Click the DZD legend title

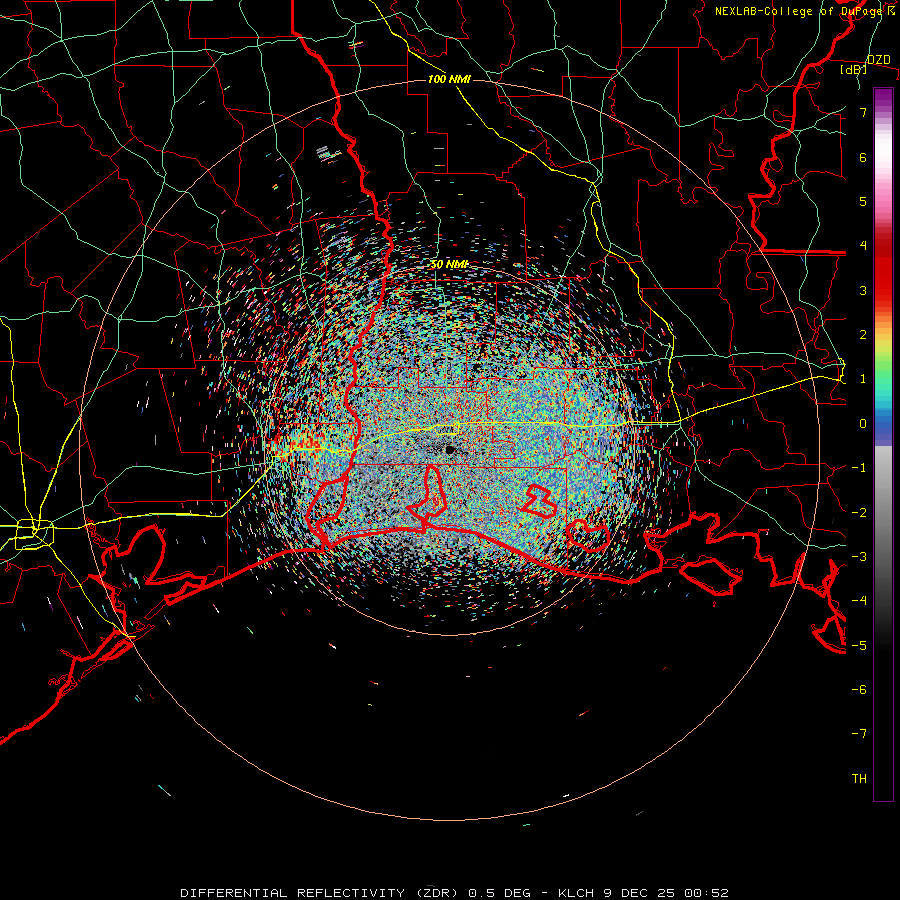(x=878, y=59)
